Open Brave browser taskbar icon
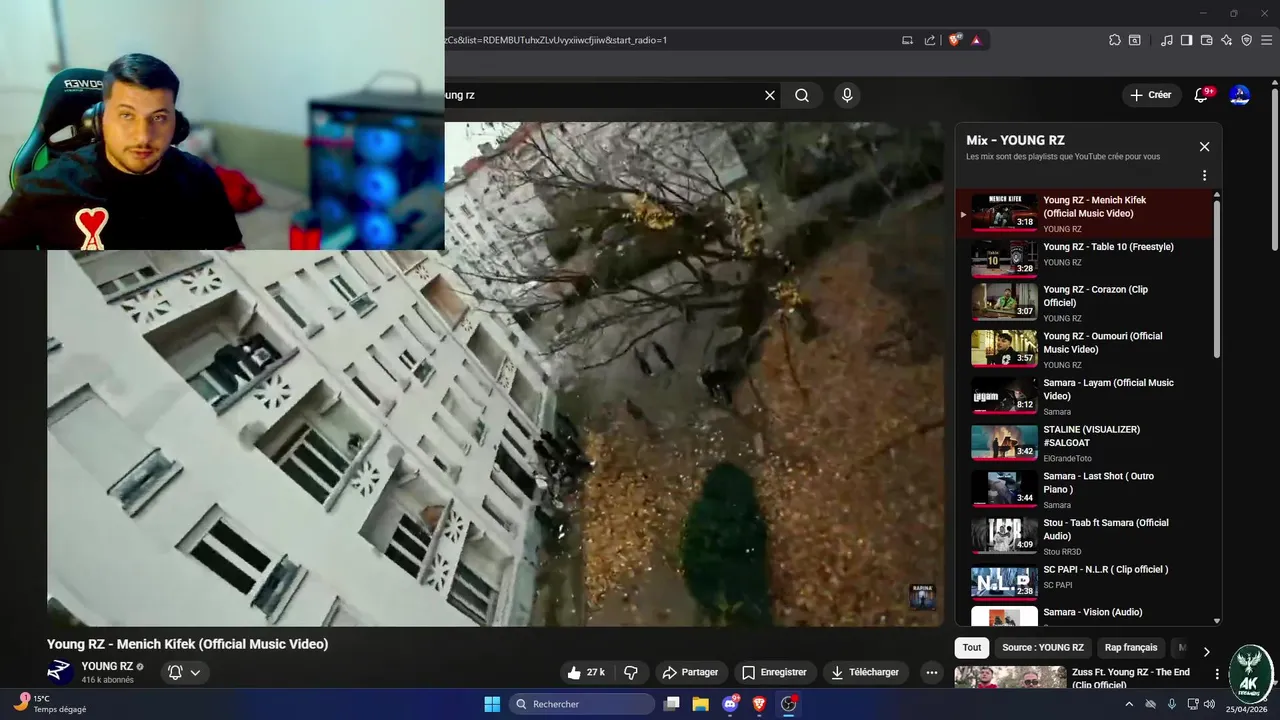 coord(759,704)
